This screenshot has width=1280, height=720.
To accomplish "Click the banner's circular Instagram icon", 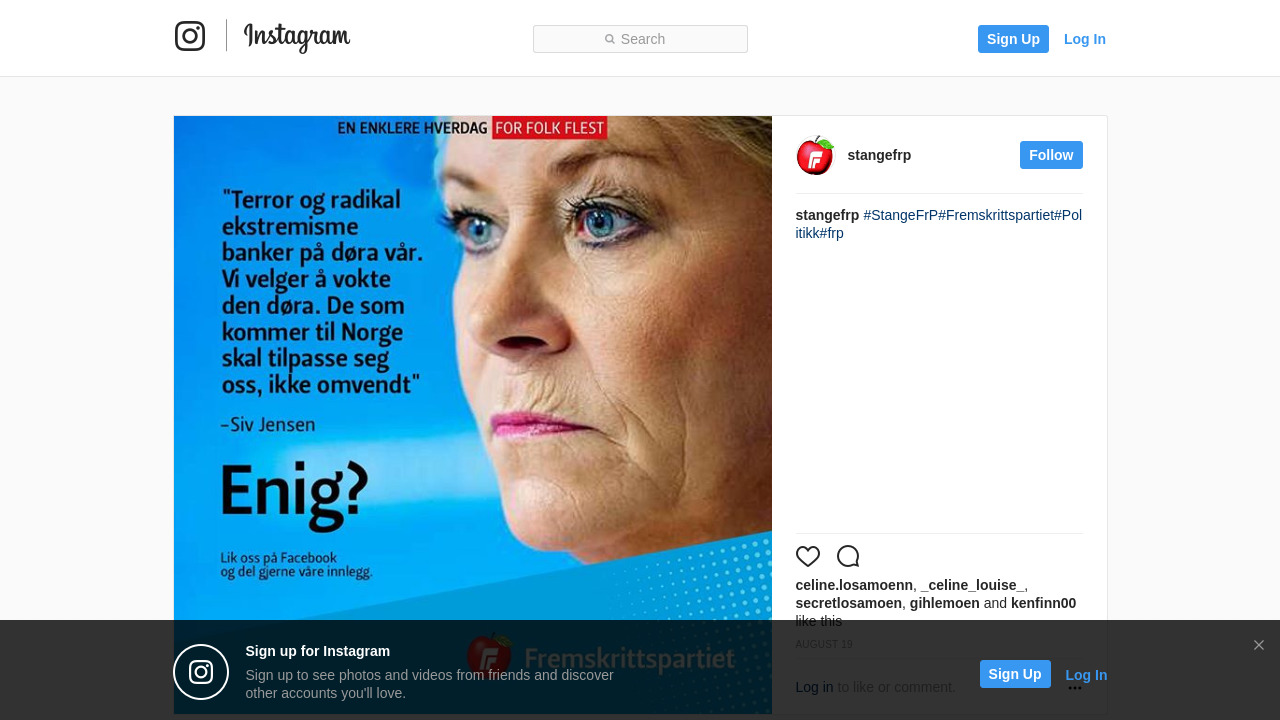I will 201,672.
